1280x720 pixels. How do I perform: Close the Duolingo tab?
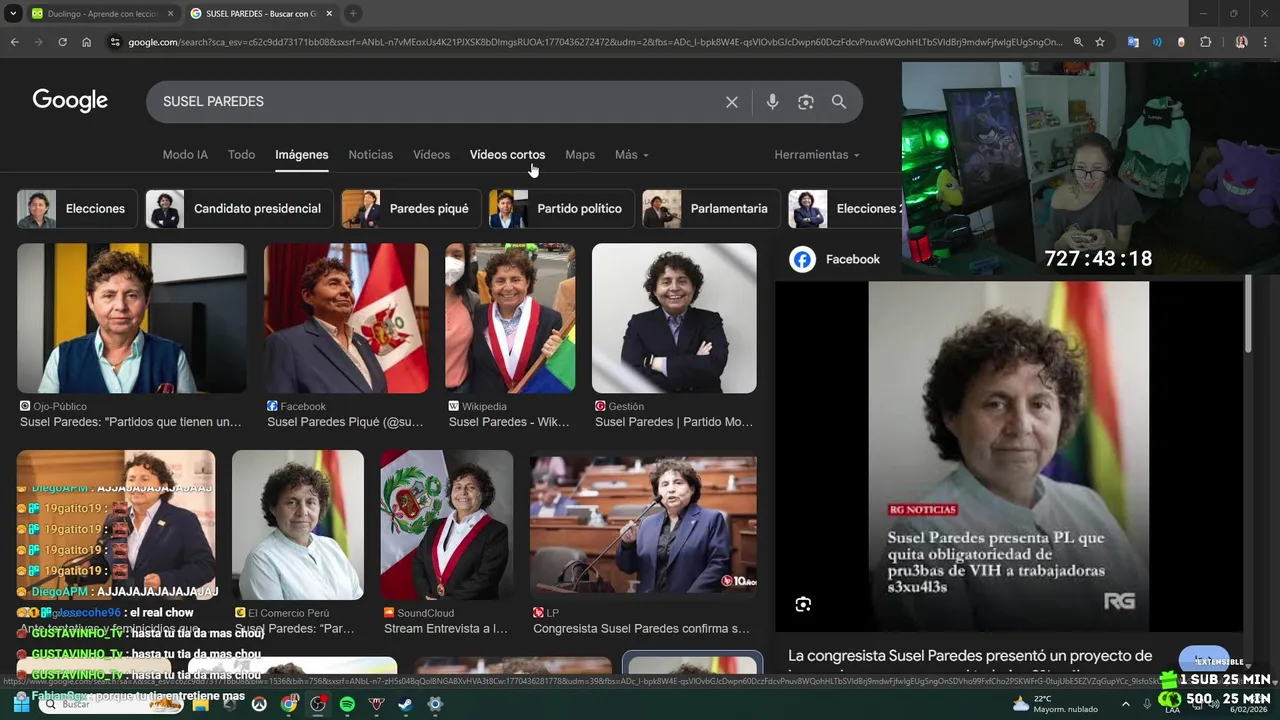click(x=171, y=13)
